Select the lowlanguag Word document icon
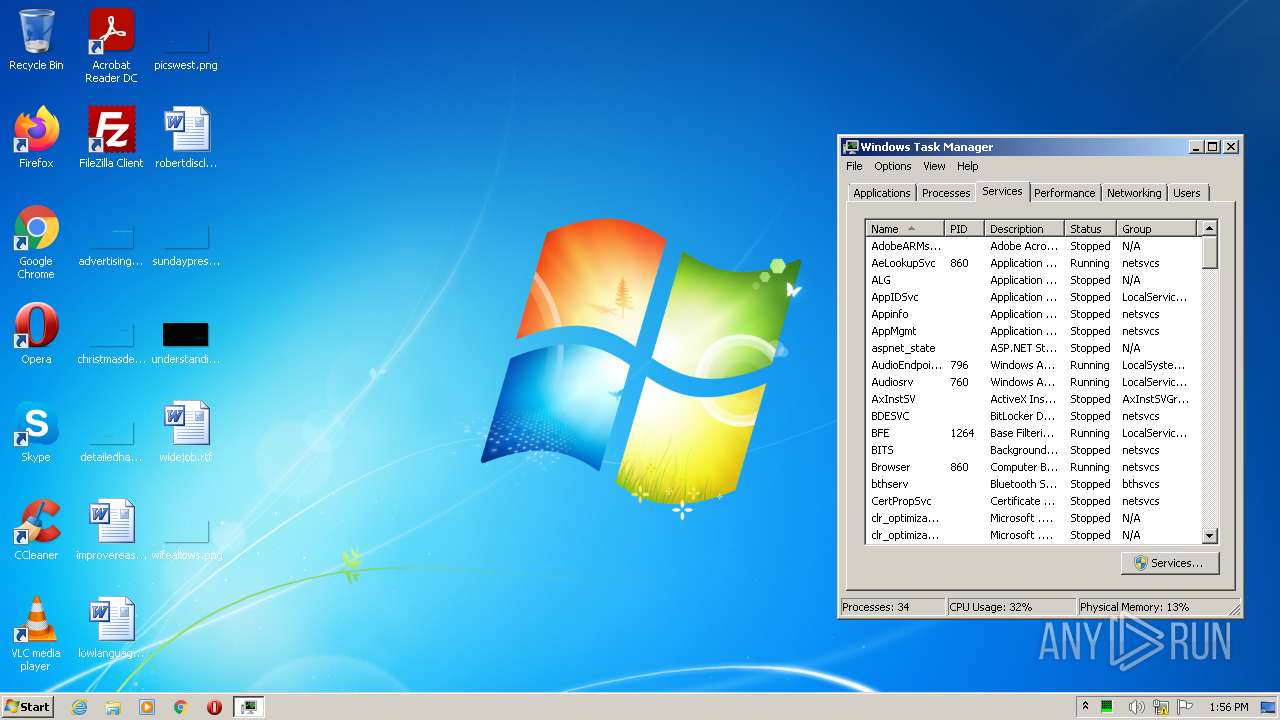 pos(111,628)
